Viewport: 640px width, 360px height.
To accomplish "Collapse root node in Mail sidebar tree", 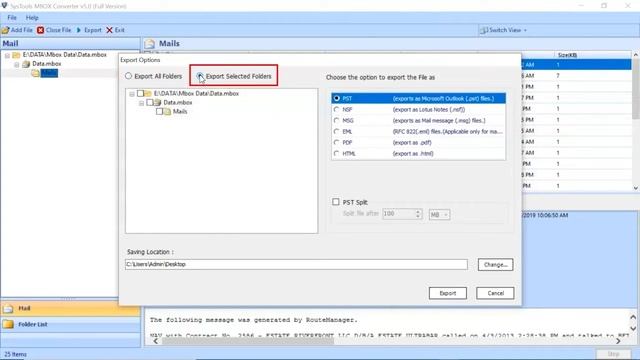I will click(7, 55).
